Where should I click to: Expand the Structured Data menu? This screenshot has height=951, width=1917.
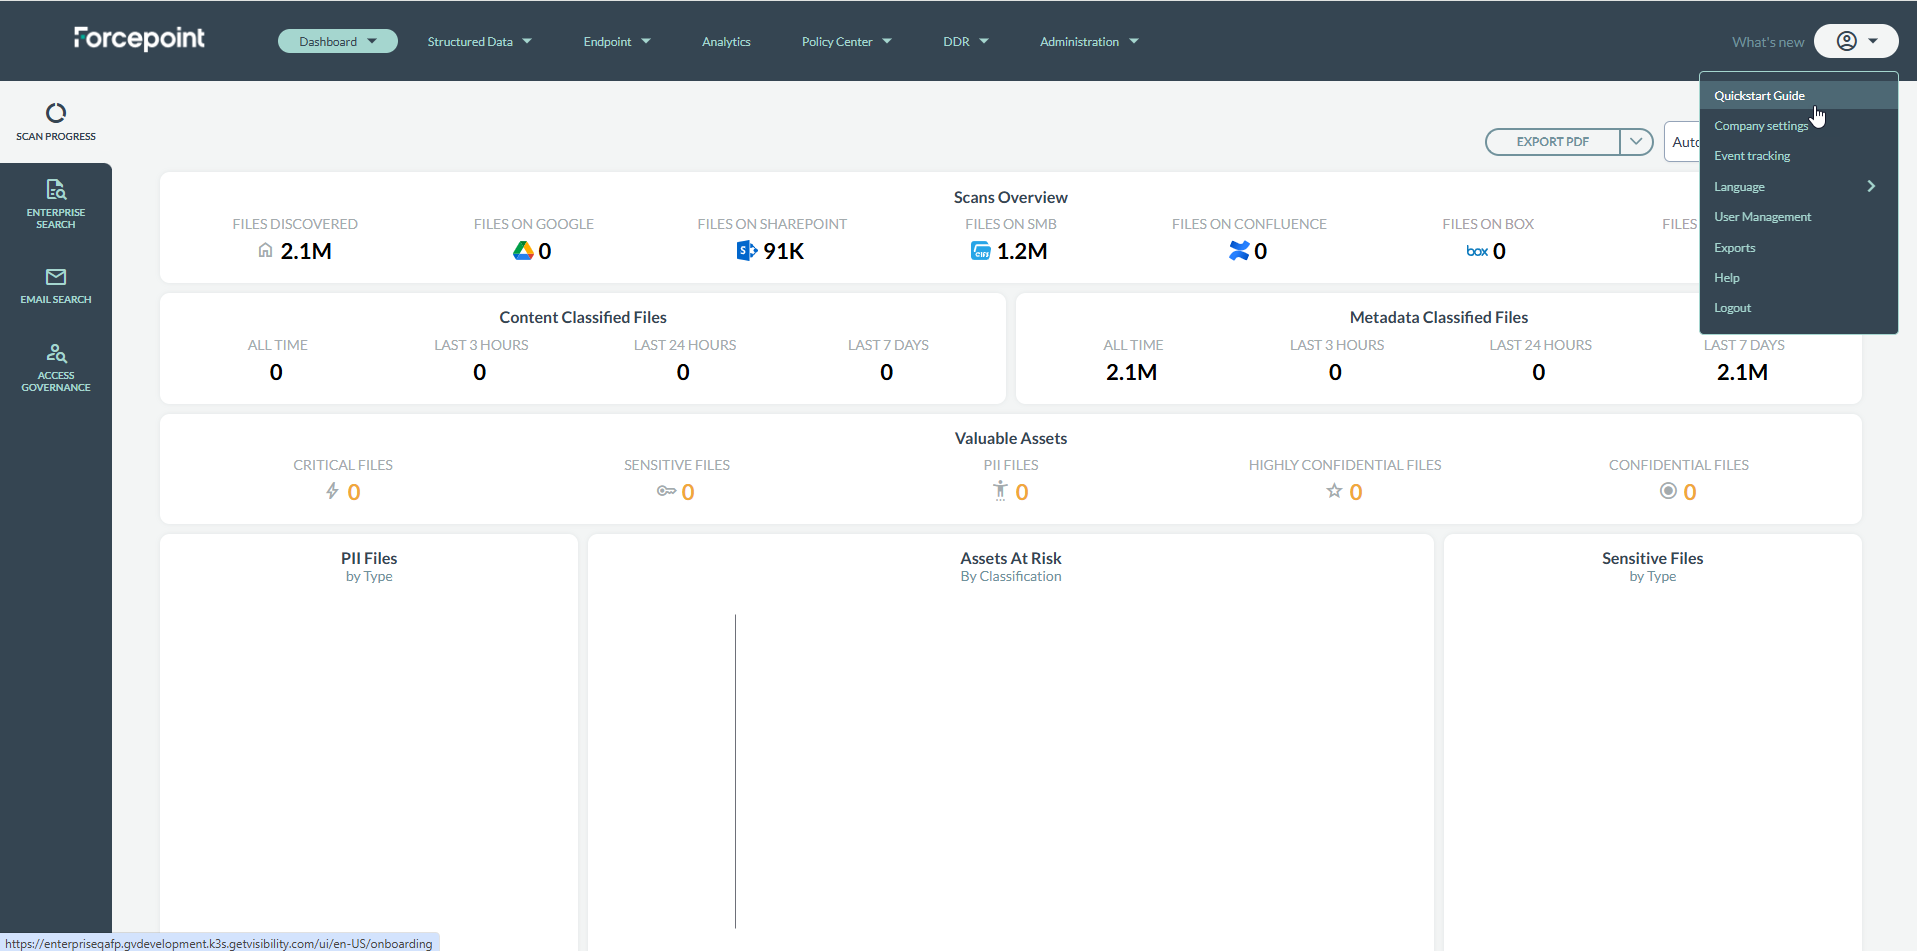(x=479, y=42)
